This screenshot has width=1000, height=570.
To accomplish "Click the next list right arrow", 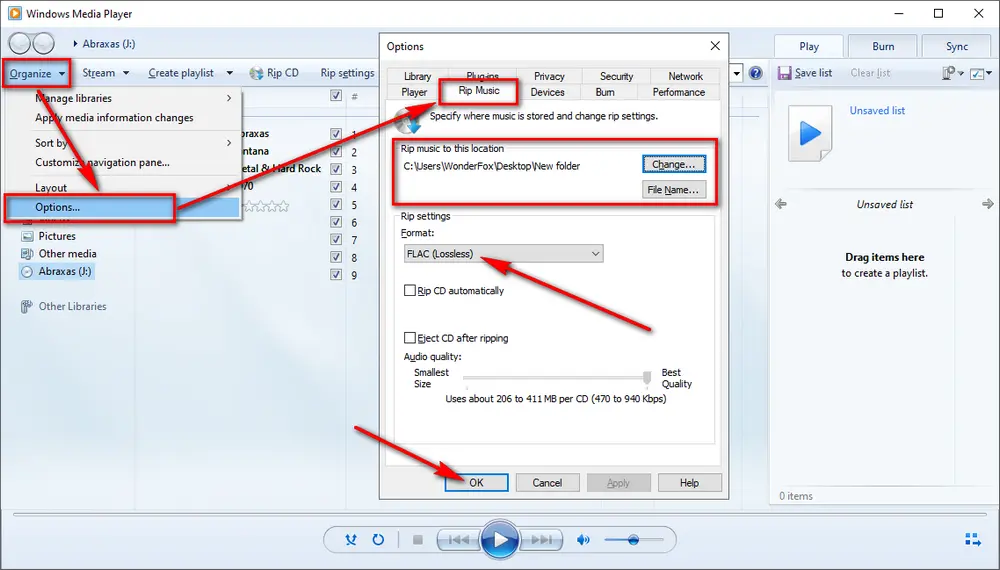I will tap(988, 204).
